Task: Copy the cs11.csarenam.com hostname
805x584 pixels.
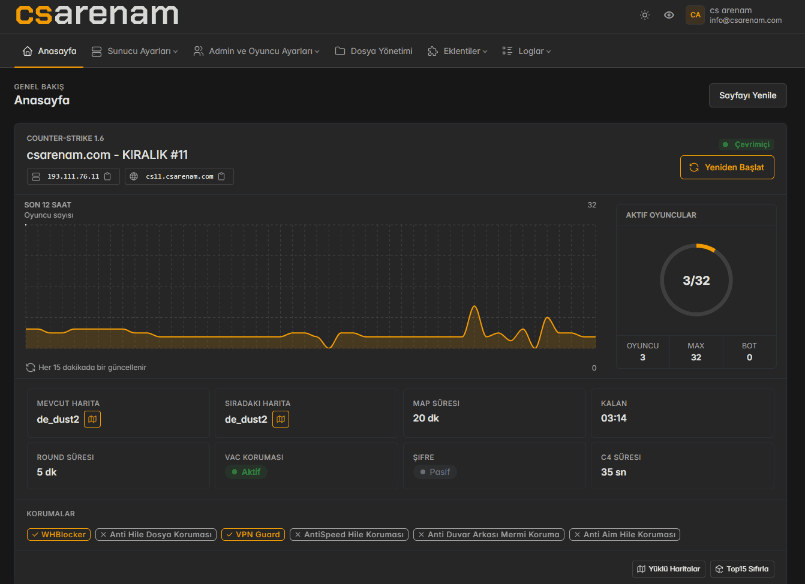Action: click(222, 177)
